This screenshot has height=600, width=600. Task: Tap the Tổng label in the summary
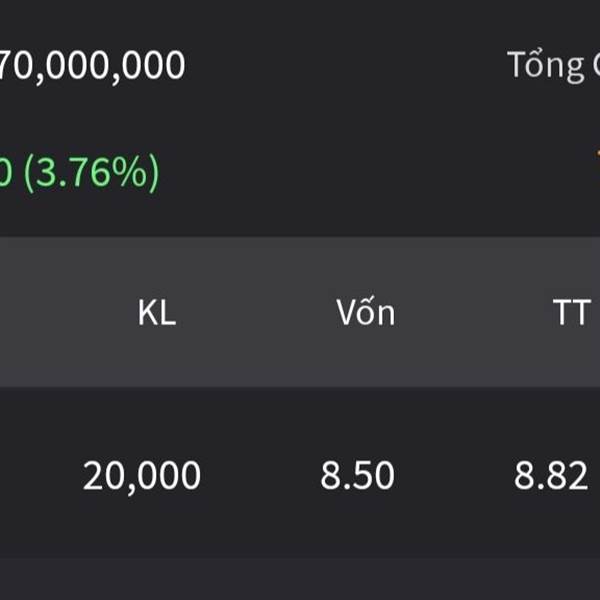click(546, 65)
